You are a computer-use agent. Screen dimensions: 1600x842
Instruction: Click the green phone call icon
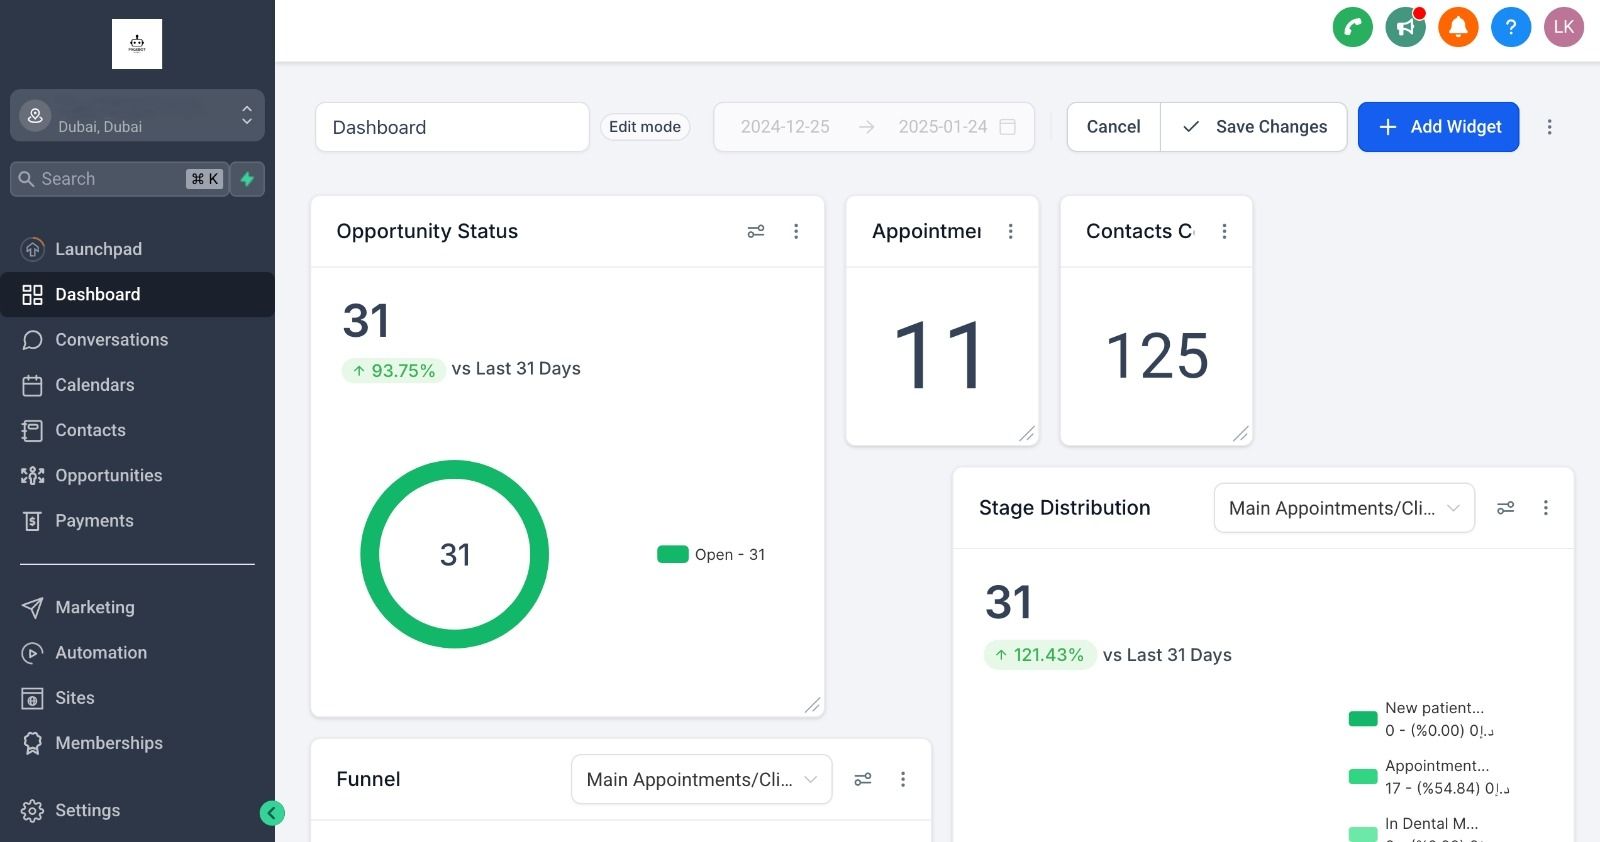(x=1352, y=27)
